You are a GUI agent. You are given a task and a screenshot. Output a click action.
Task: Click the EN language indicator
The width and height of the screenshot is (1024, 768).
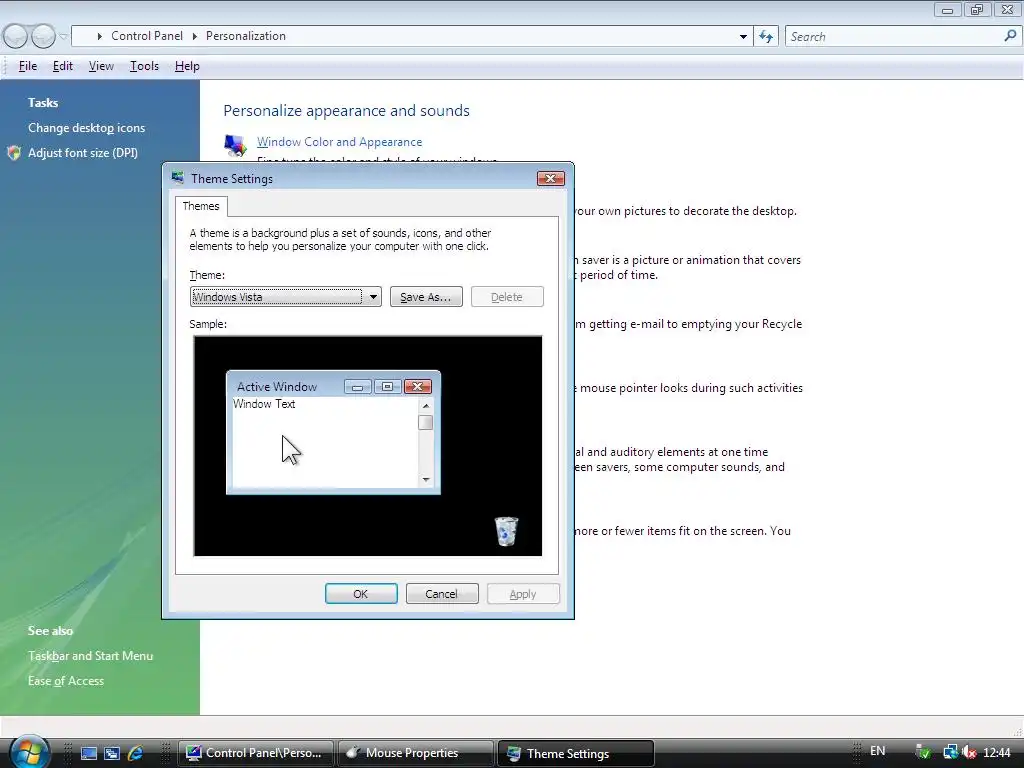point(878,751)
